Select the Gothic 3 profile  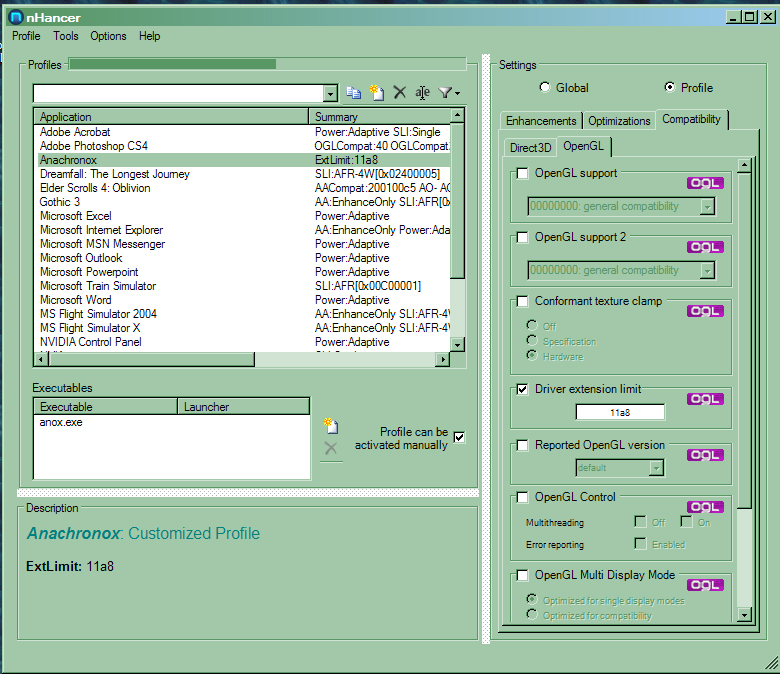(x=244, y=202)
